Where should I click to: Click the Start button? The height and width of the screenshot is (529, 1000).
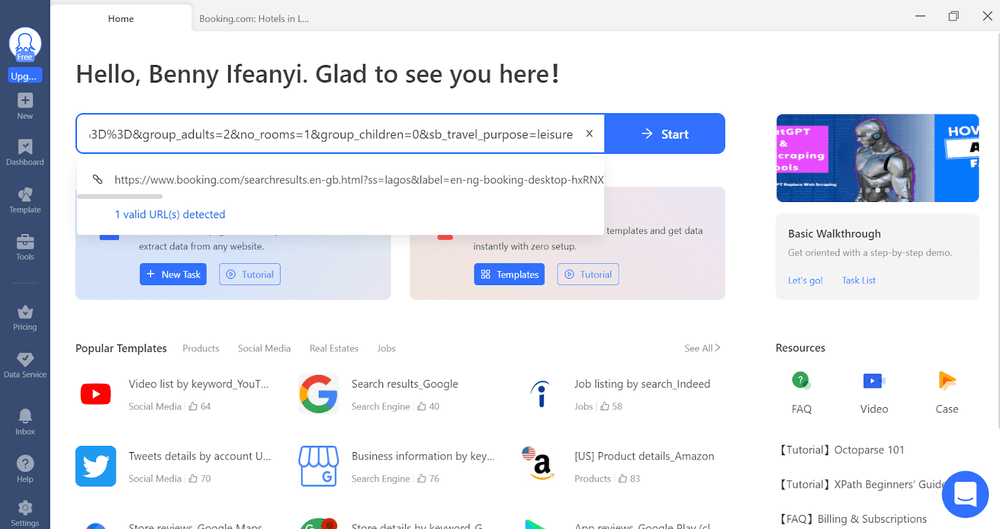click(665, 134)
